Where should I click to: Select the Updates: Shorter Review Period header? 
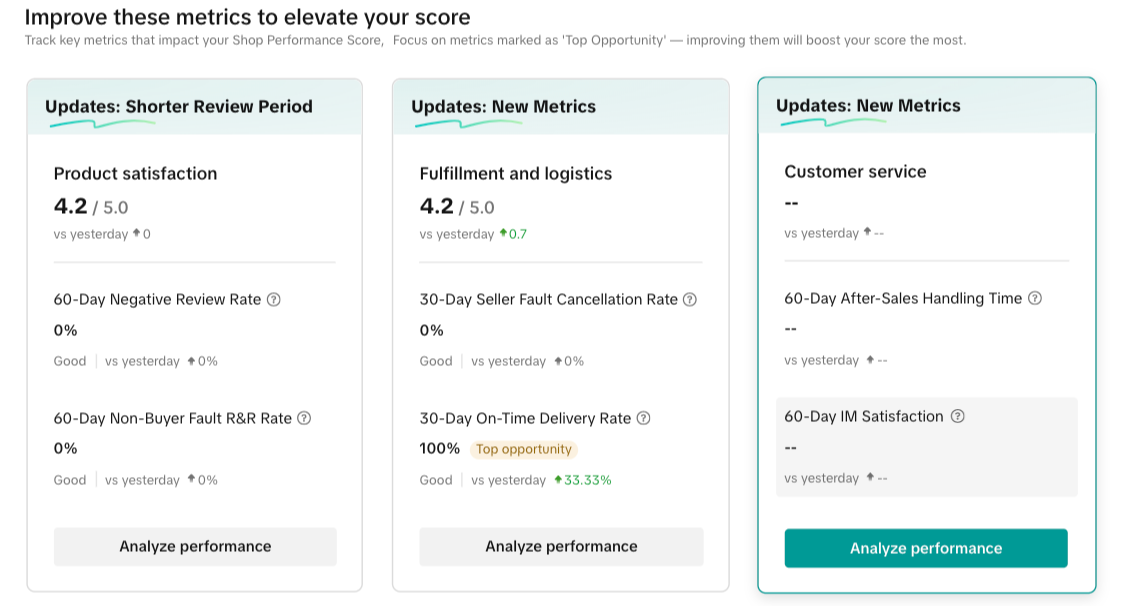(179, 107)
